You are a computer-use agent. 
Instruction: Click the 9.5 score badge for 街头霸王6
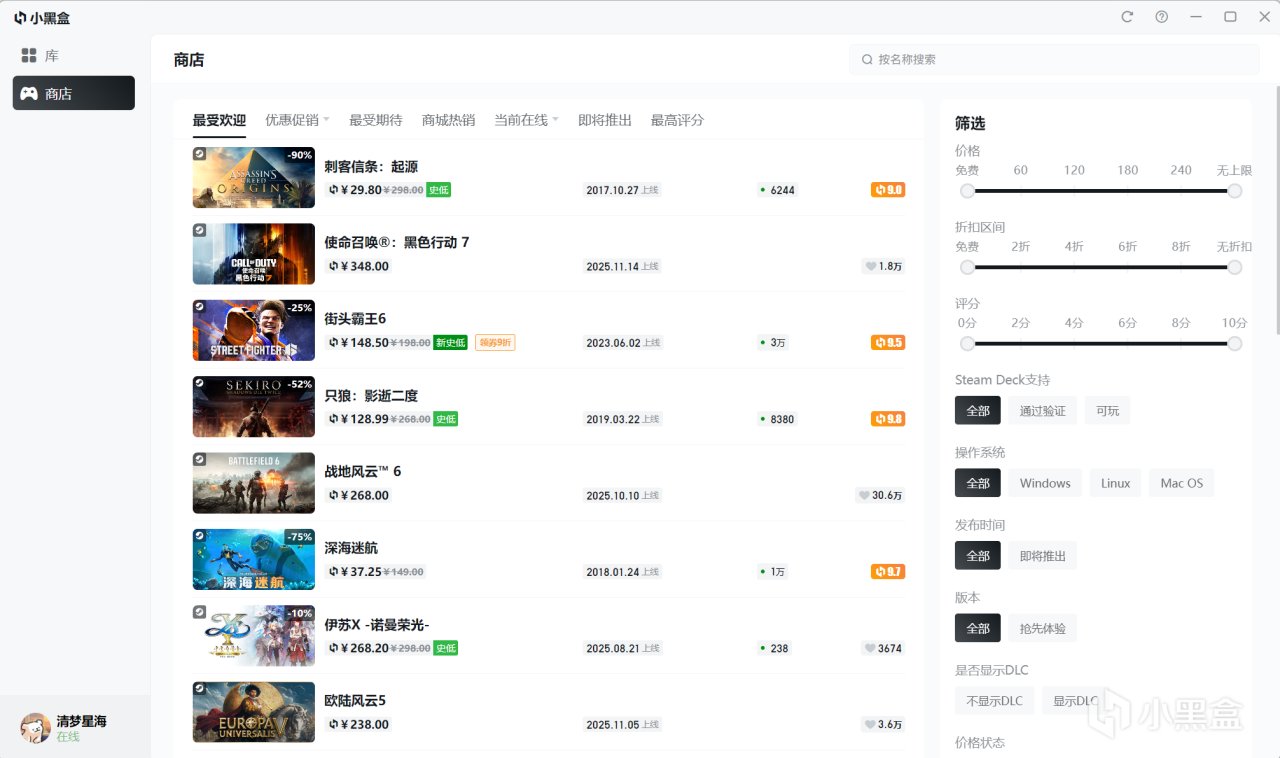pos(888,342)
